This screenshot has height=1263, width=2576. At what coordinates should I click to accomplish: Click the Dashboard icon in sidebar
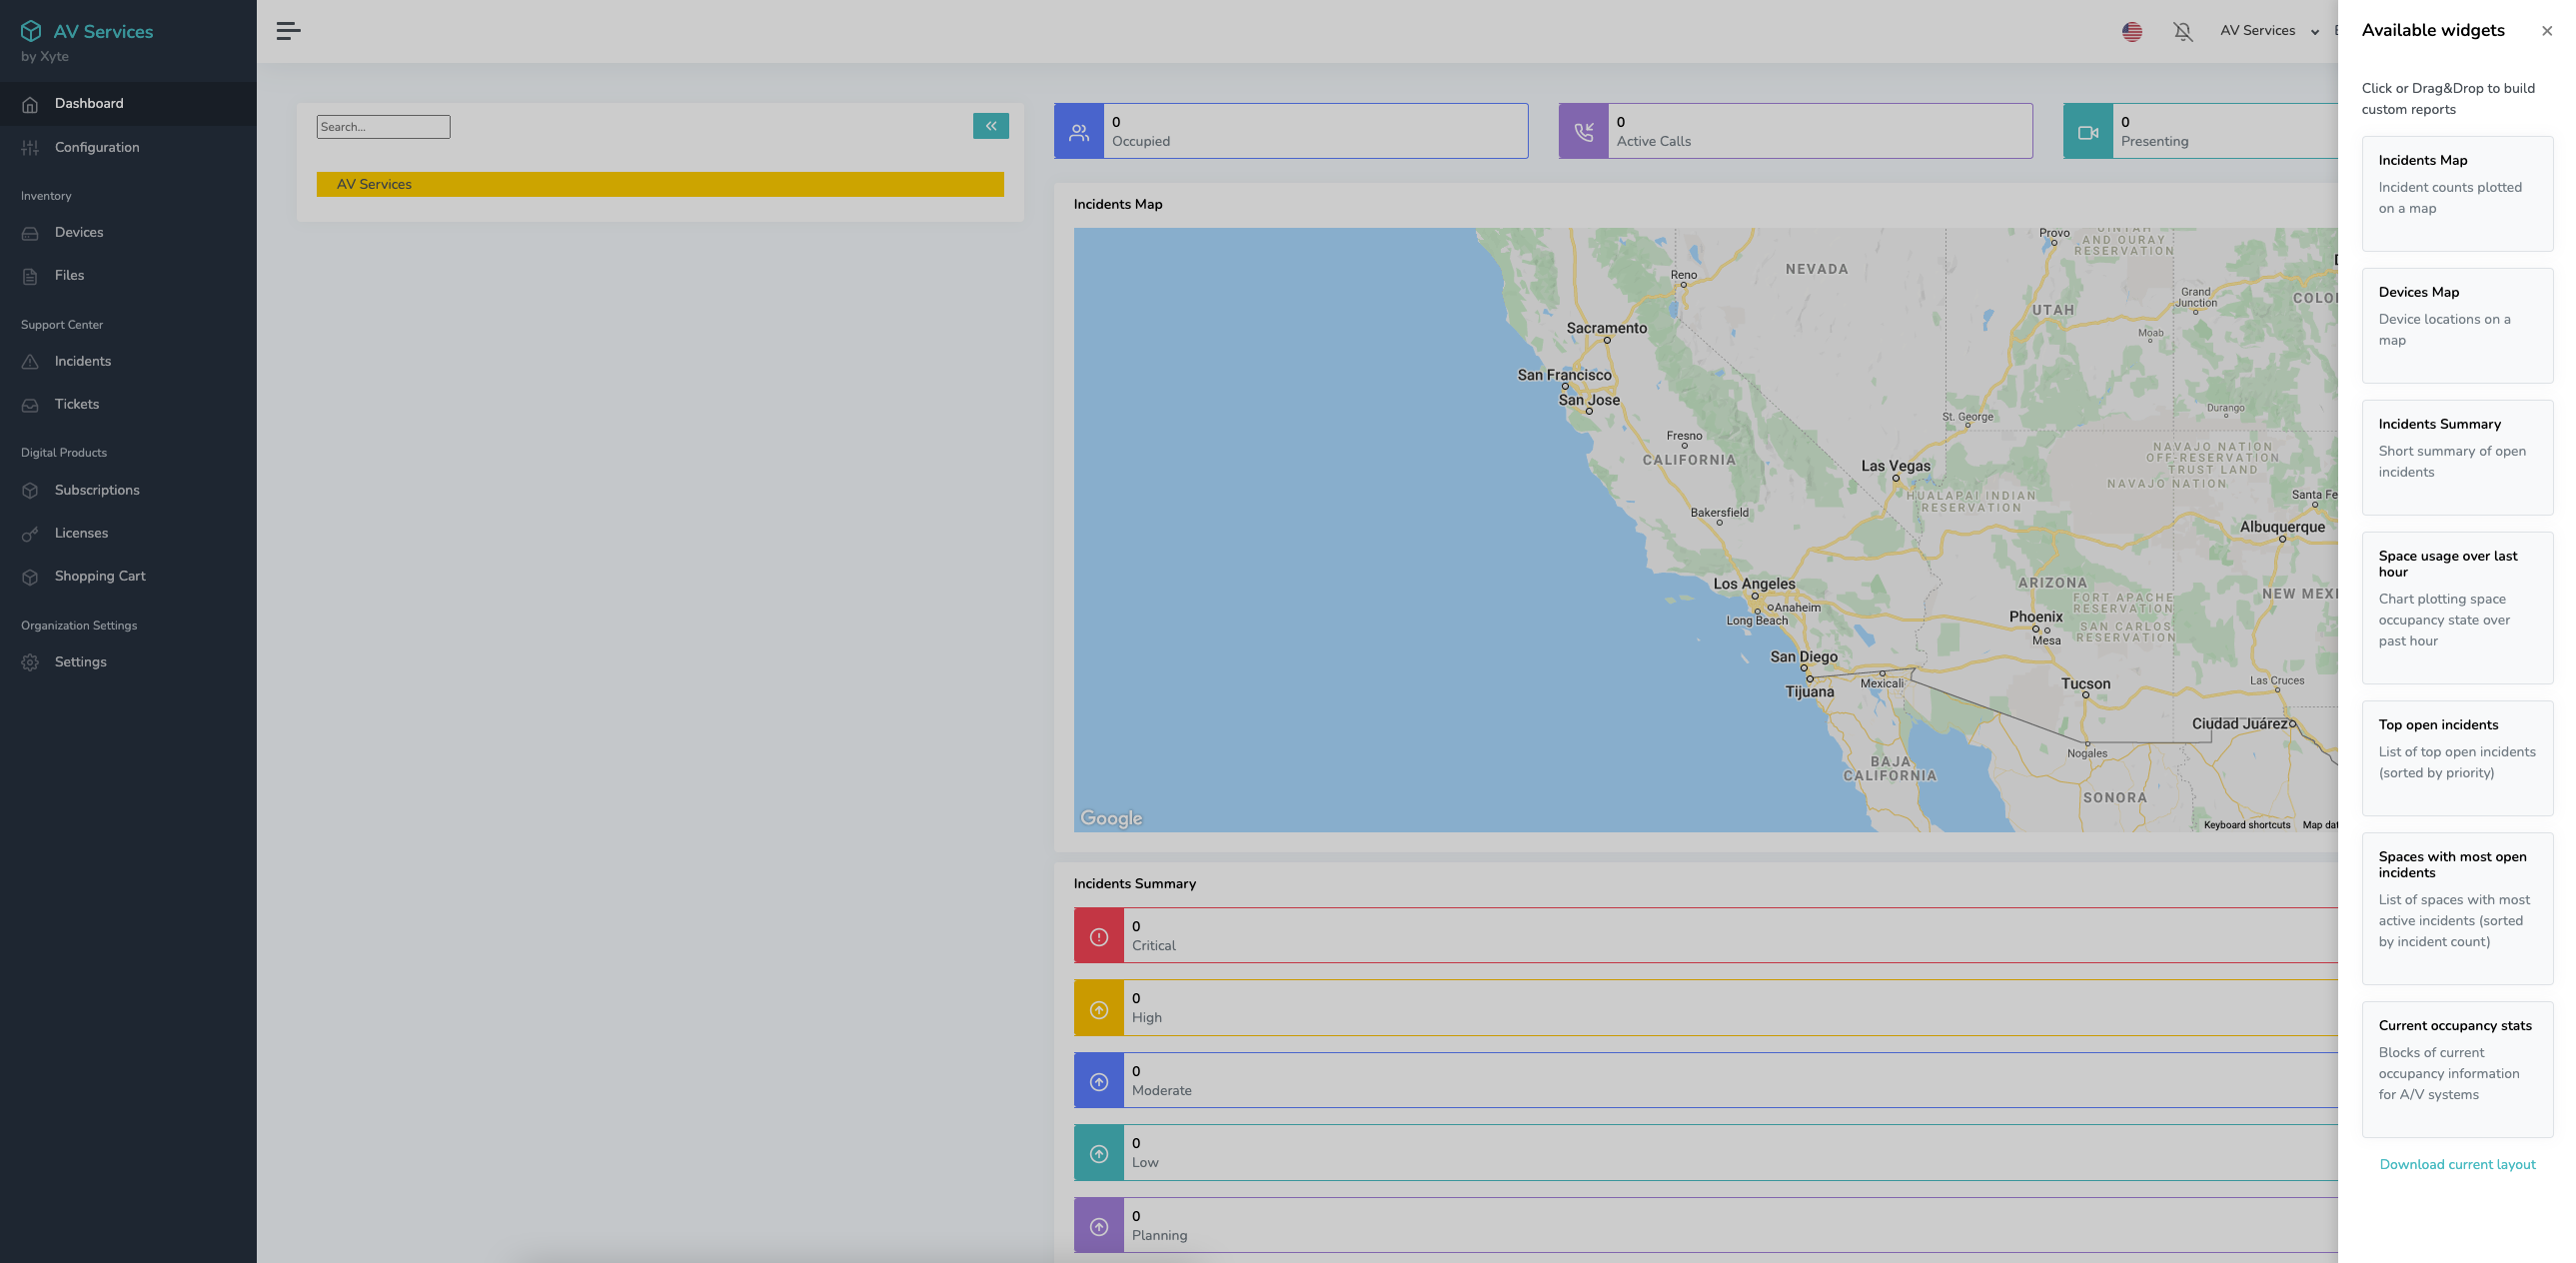[x=30, y=104]
